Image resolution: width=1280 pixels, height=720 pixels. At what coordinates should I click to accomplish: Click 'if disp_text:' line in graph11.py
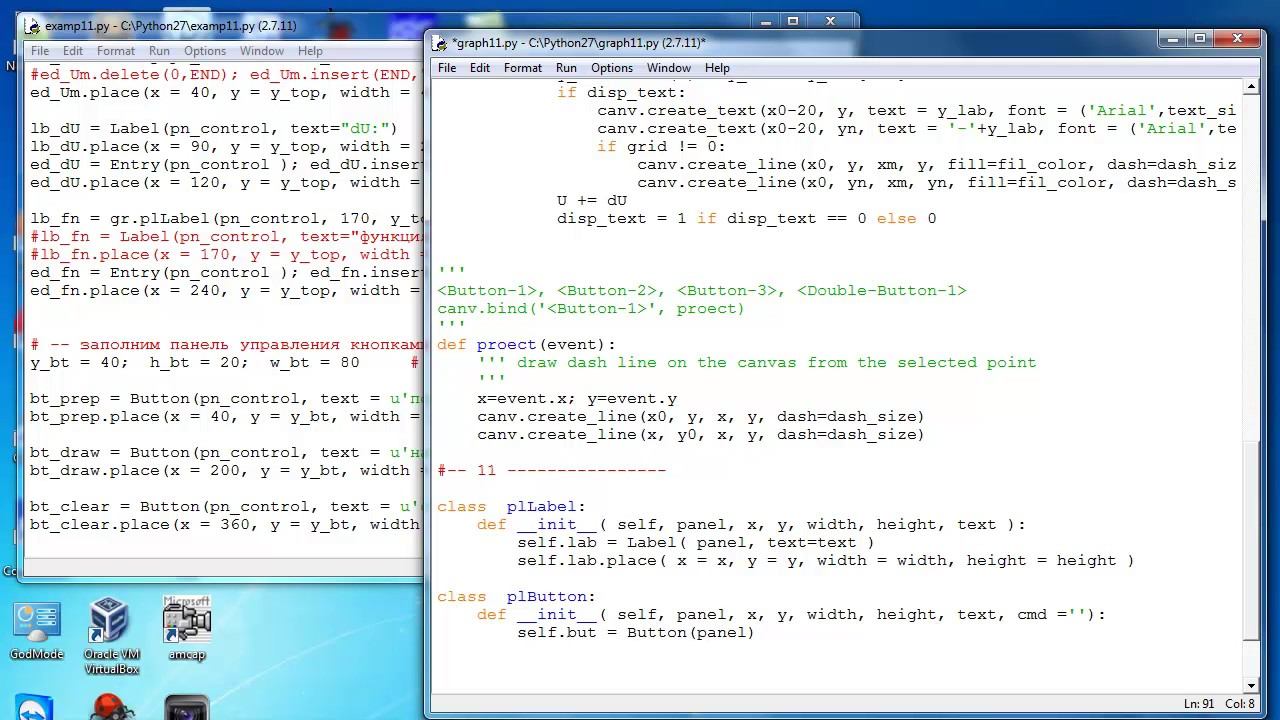coord(621,93)
